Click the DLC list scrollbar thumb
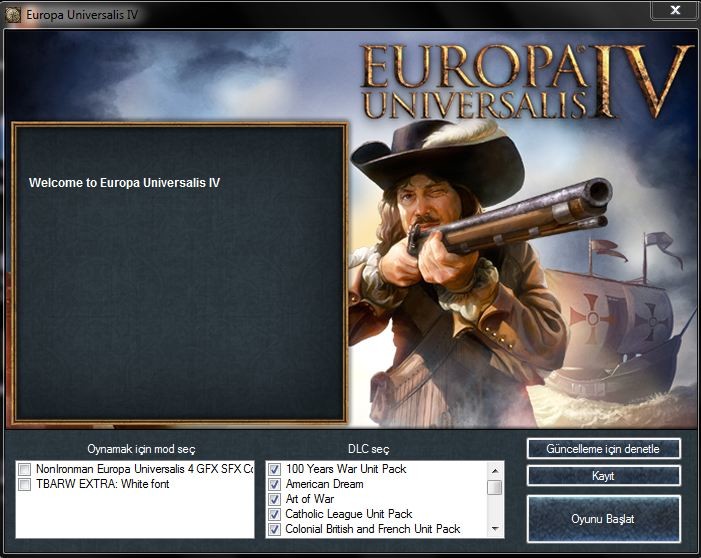 point(495,487)
